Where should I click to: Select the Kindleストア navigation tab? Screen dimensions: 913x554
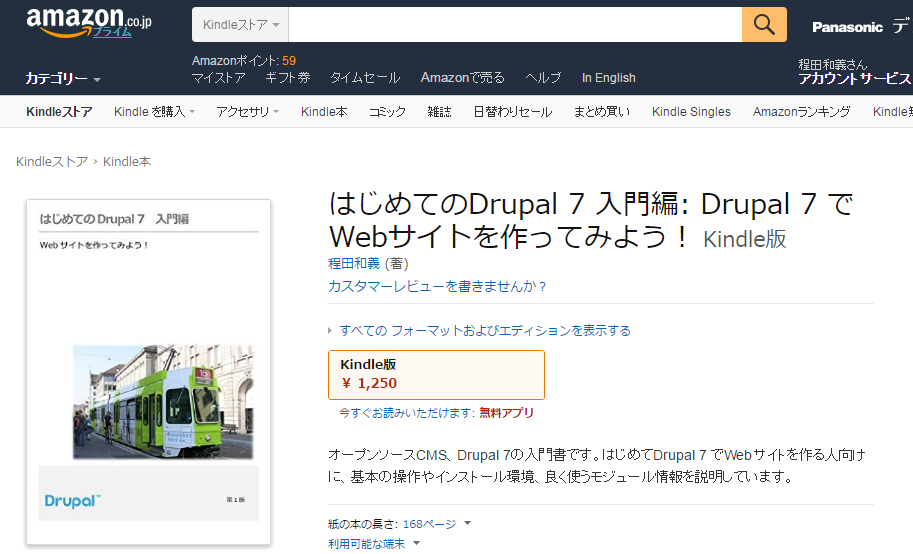click(59, 111)
